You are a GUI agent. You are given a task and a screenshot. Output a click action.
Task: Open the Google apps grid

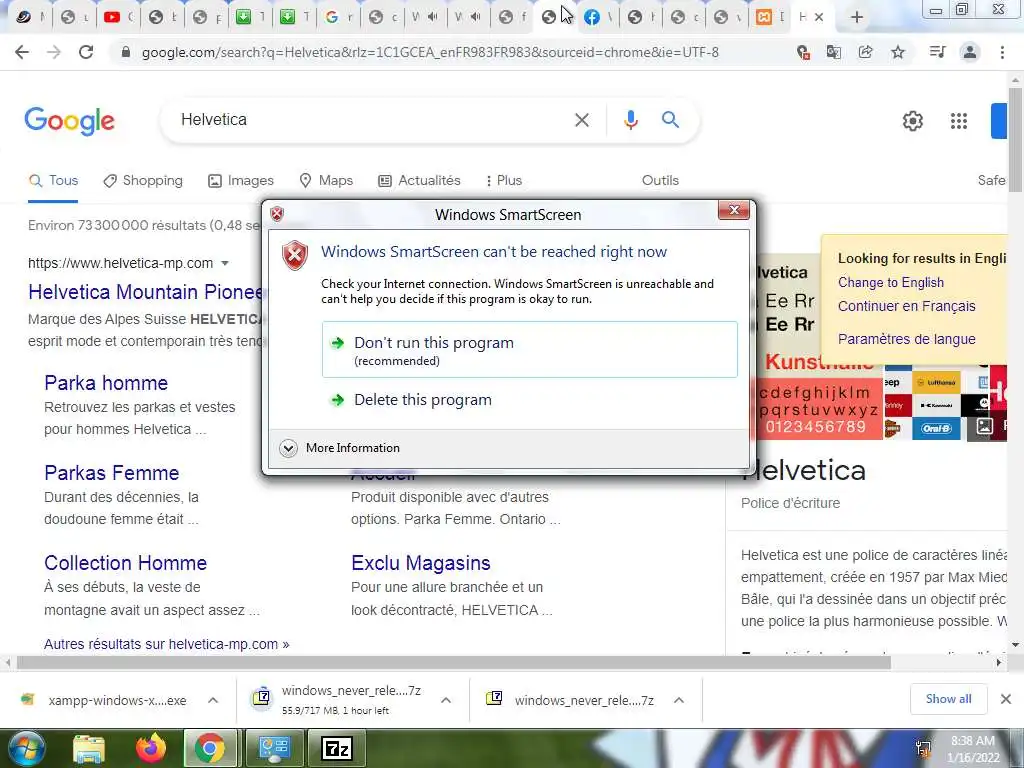click(x=959, y=121)
